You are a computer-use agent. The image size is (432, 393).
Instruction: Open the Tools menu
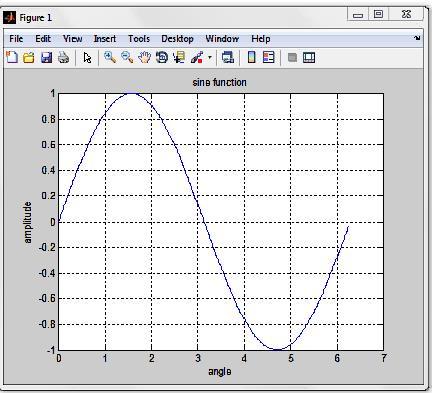[x=139, y=39]
